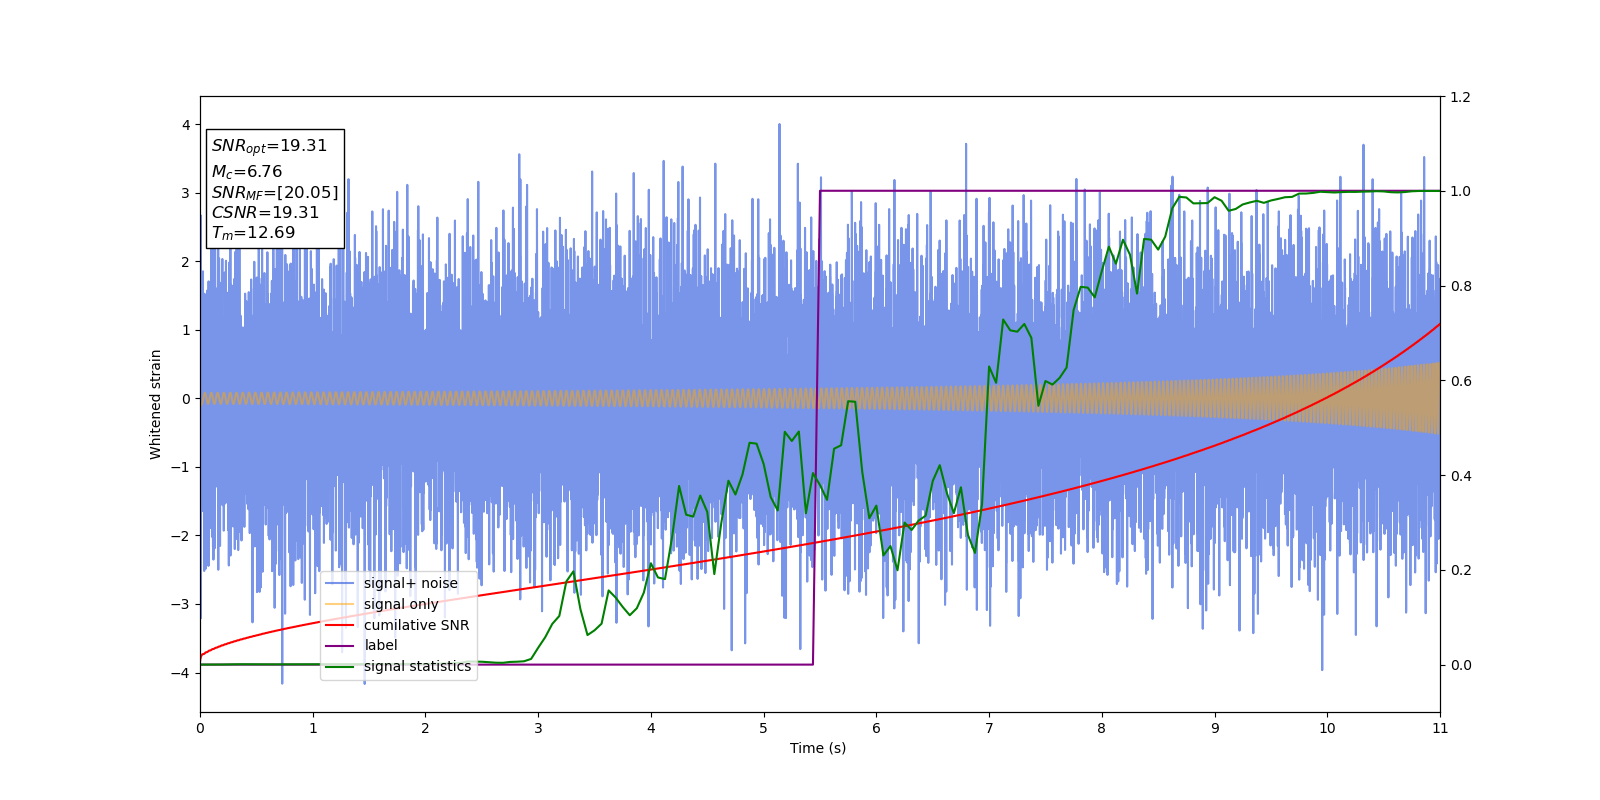Click the right-axis tick label 0.6
The image size is (1600, 800).
point(1461,381)
